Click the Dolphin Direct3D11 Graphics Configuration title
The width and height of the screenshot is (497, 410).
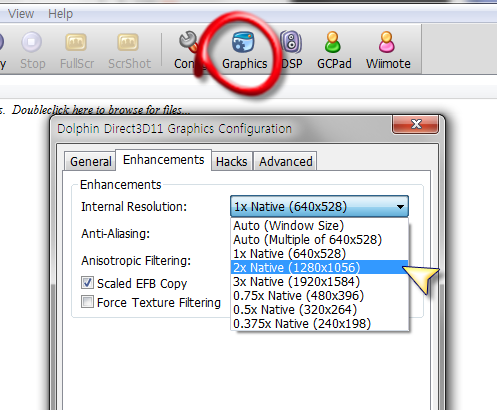[174, 129]
